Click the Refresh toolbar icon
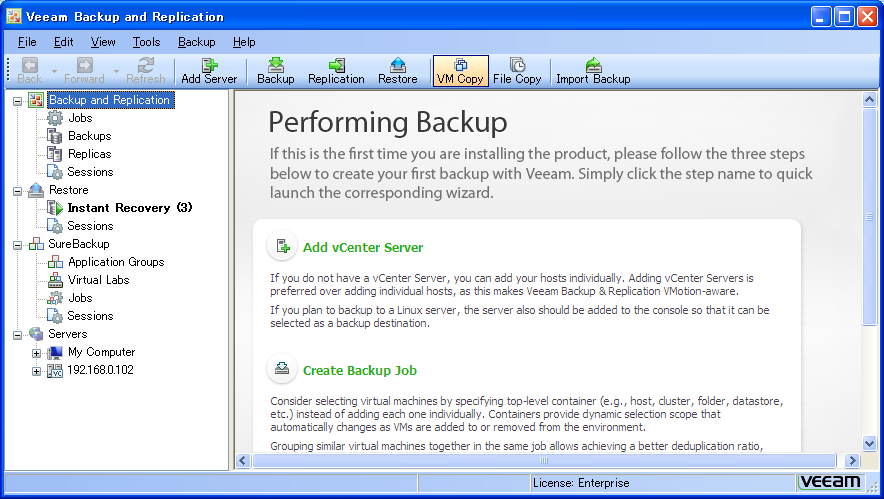The width and height of the screenshot is (884, 499). click(x=145, y=71)
